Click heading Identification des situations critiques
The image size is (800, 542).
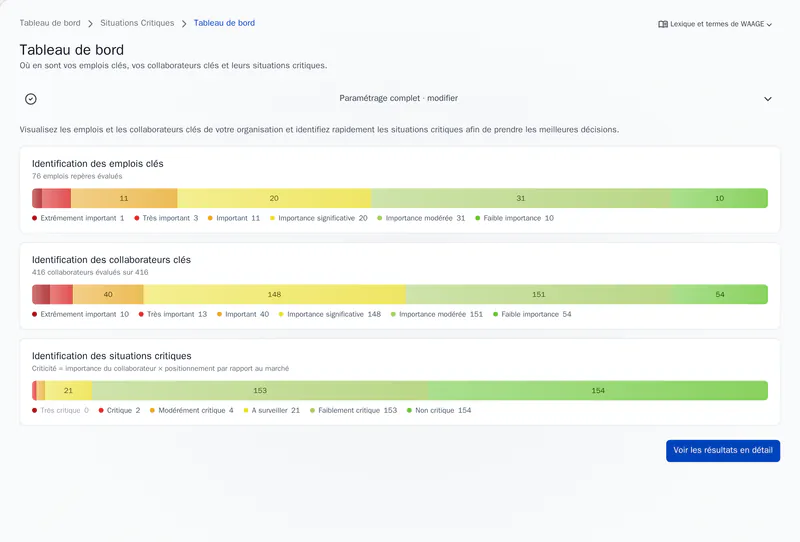(x=111, y=356)
